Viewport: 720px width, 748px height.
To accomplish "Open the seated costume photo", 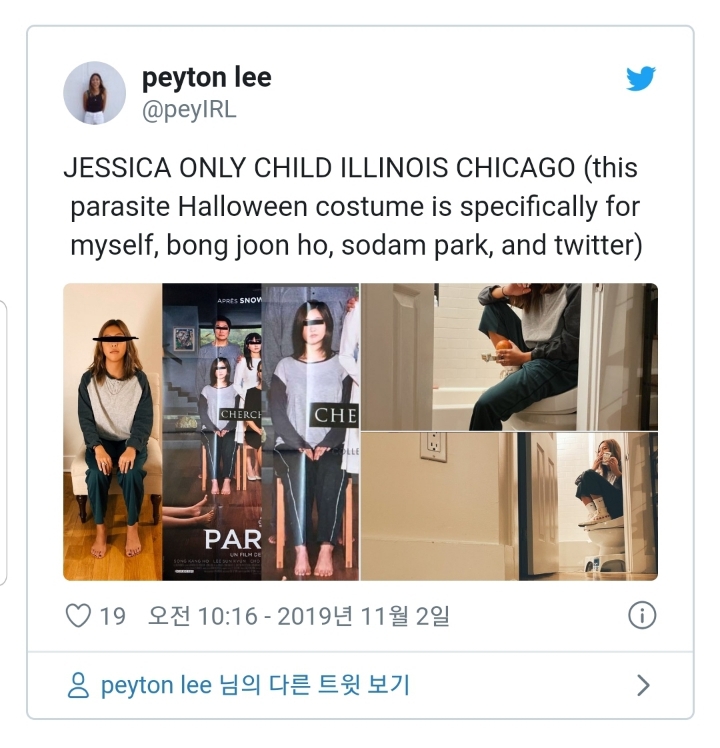I will pos(113,432).
